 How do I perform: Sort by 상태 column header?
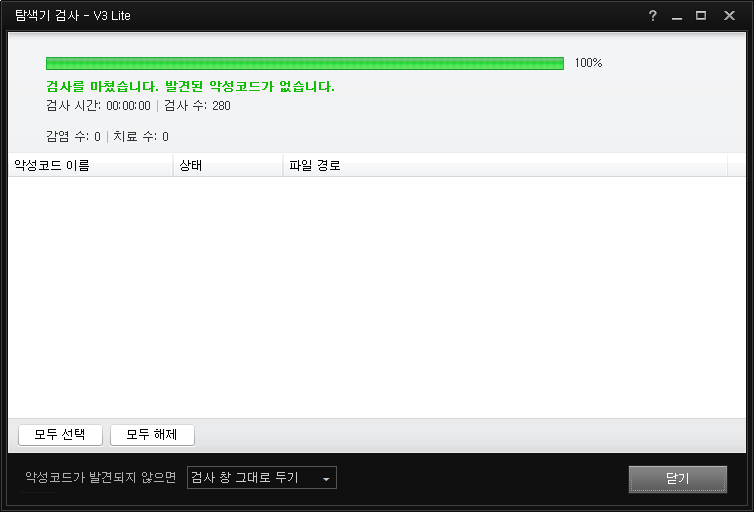point(228,165)
